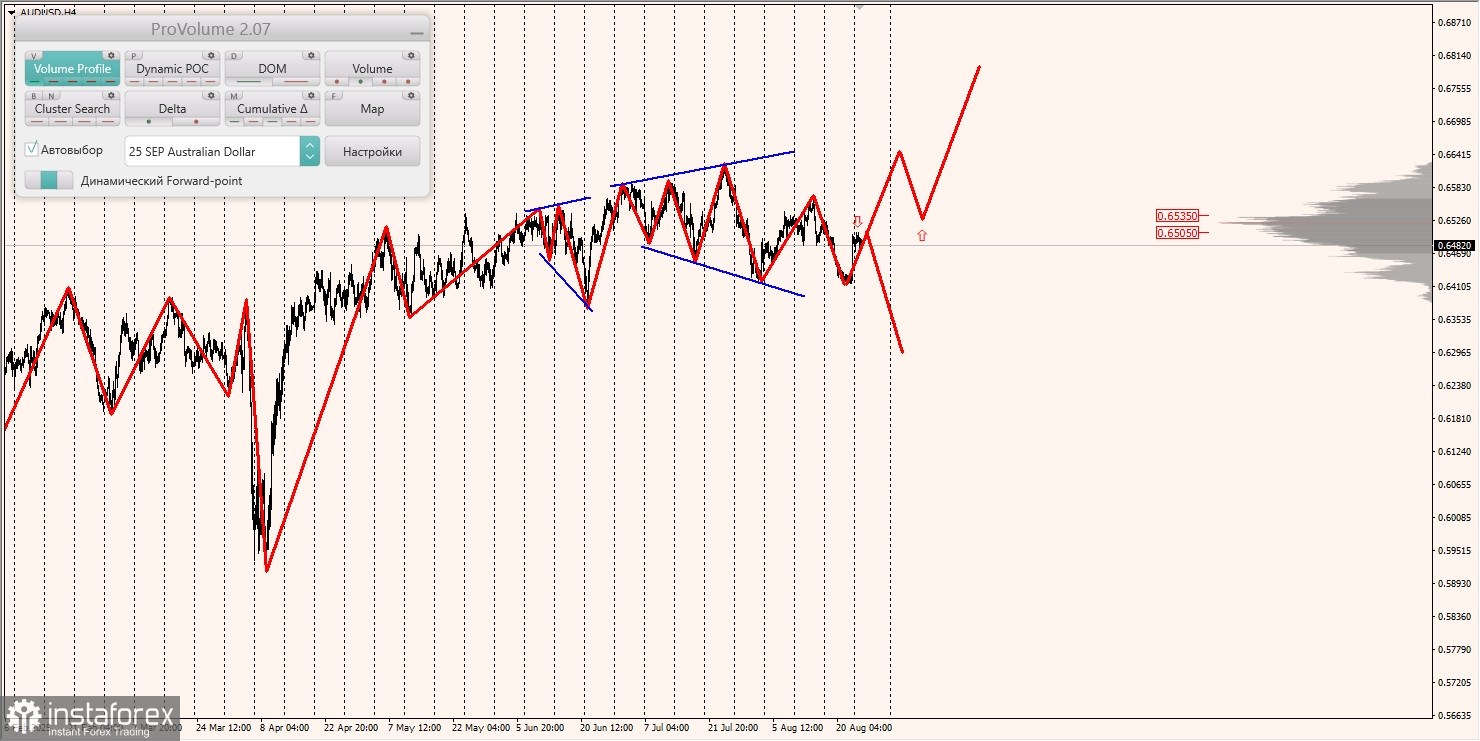Toggle the Cluster Search indicator
This screenshot has width=1480, height=741.
[x=72, y=109]
